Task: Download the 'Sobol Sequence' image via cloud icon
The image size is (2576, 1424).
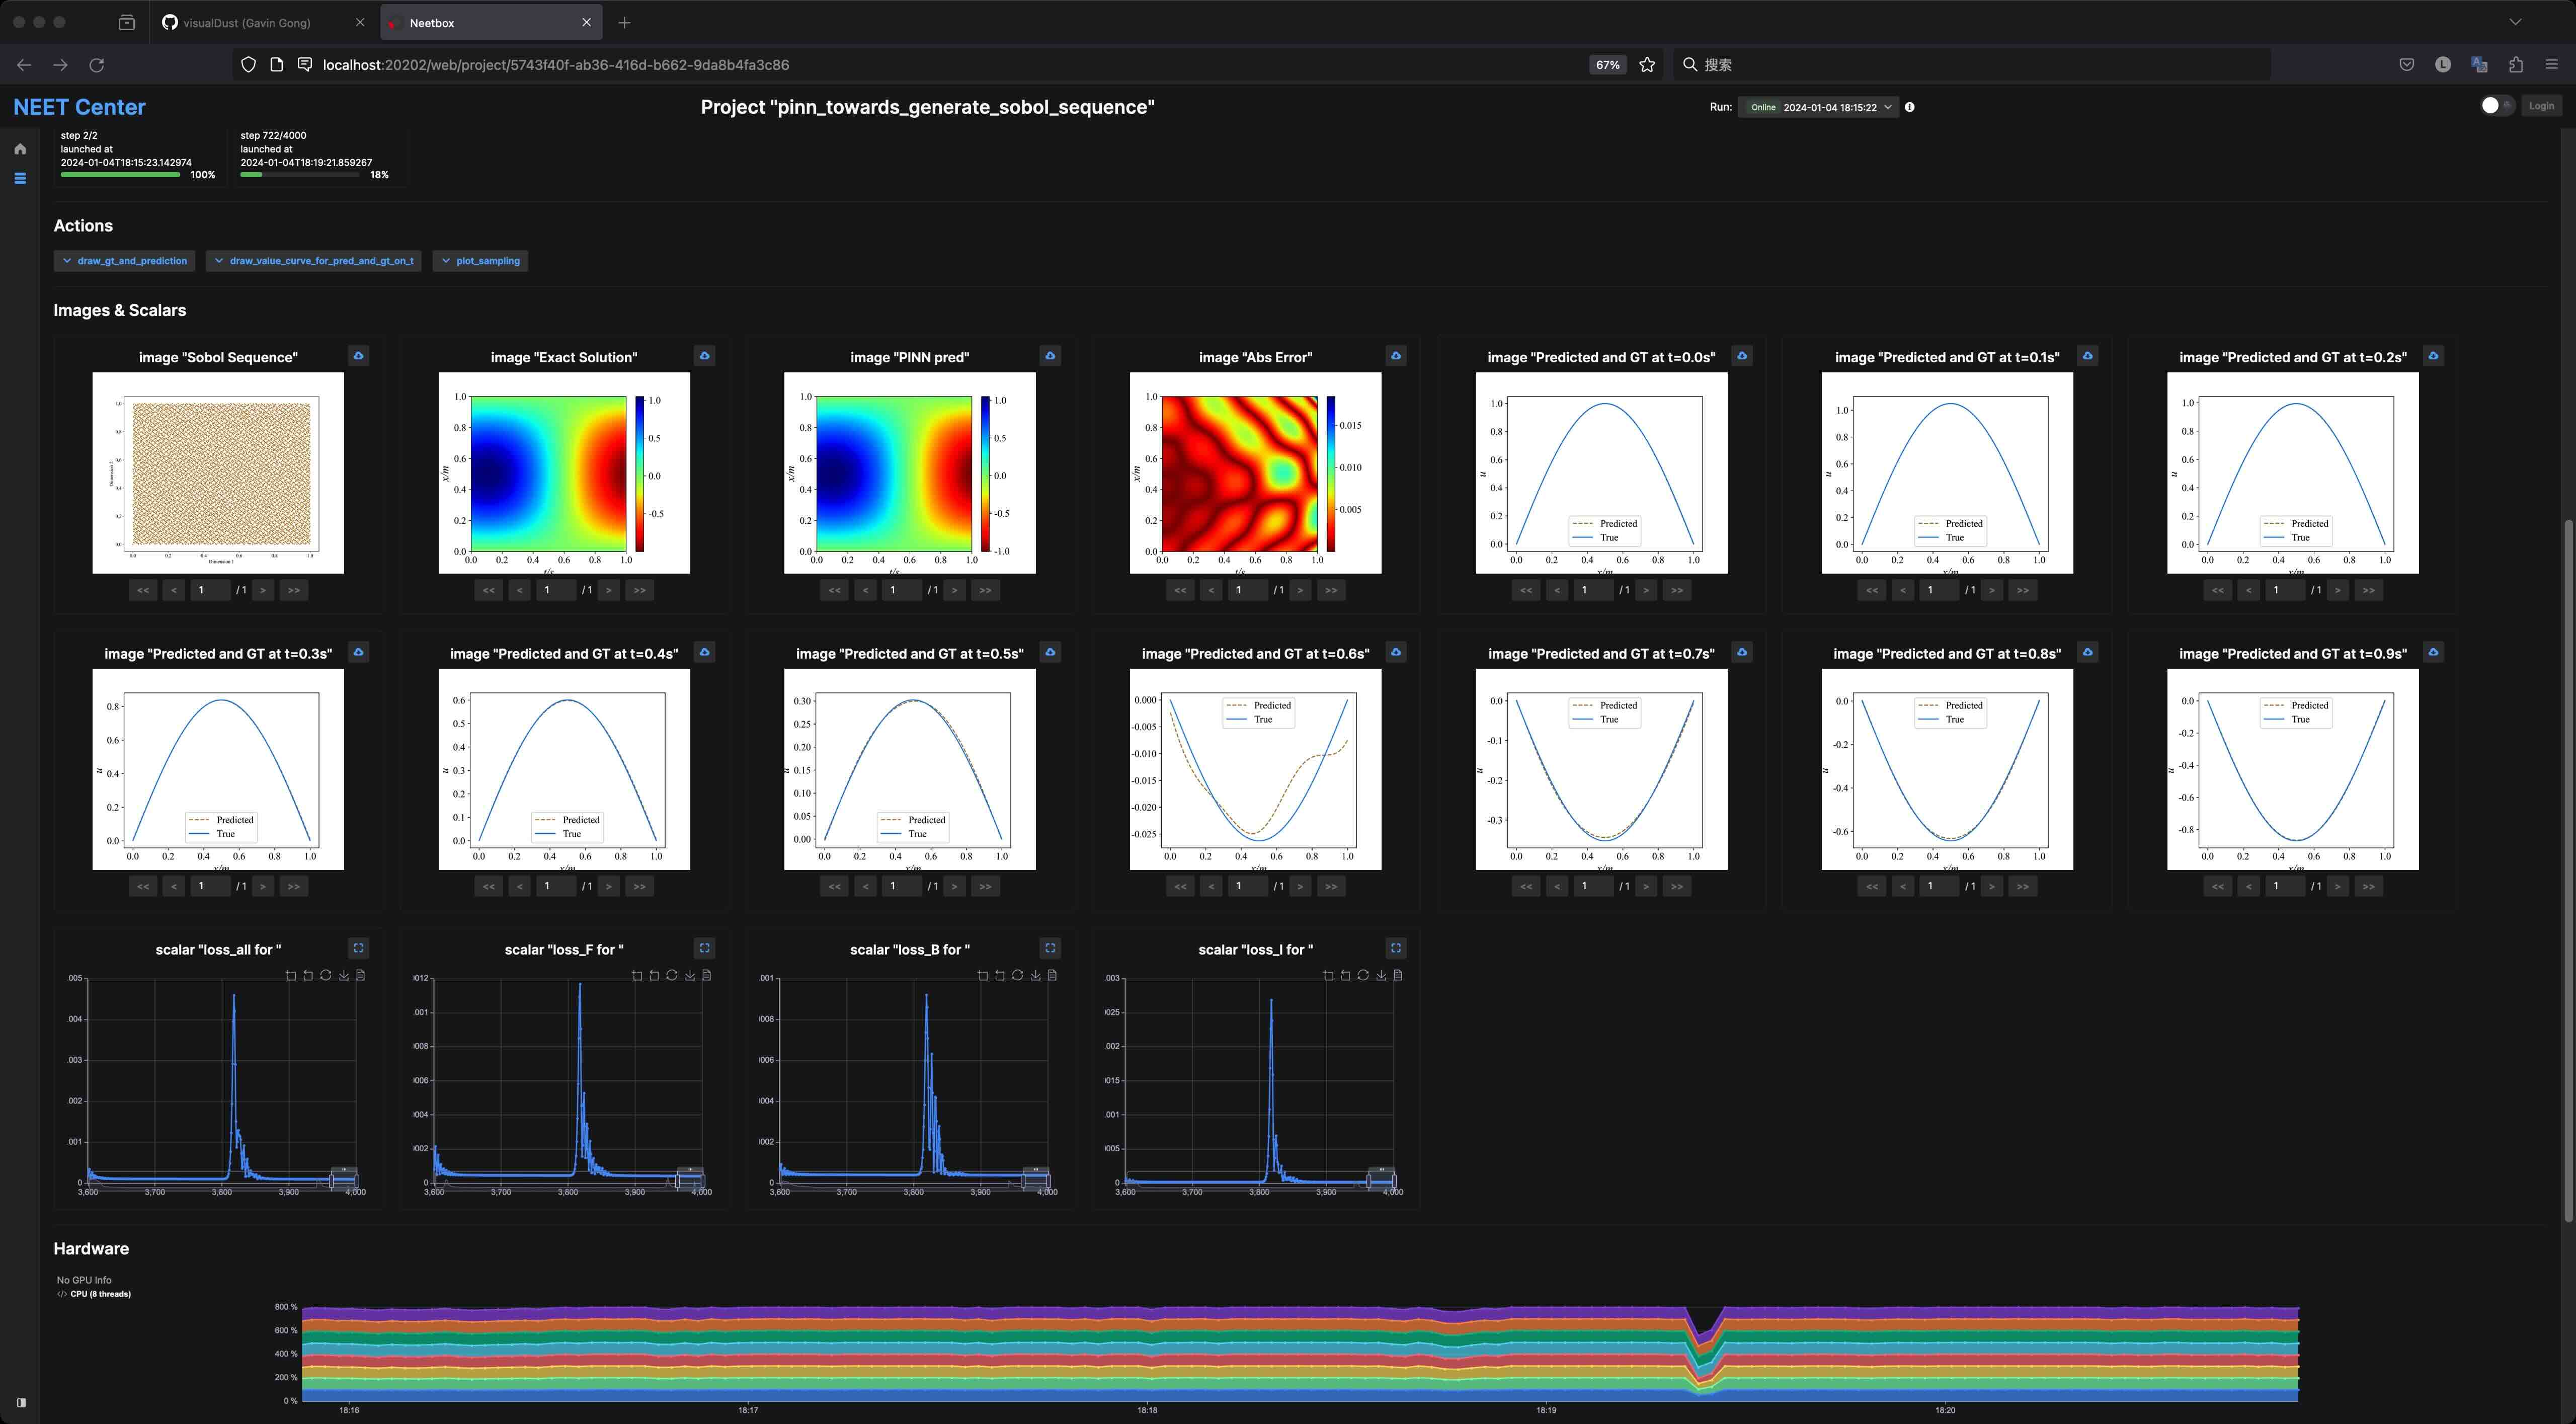Action: point(359,356)
